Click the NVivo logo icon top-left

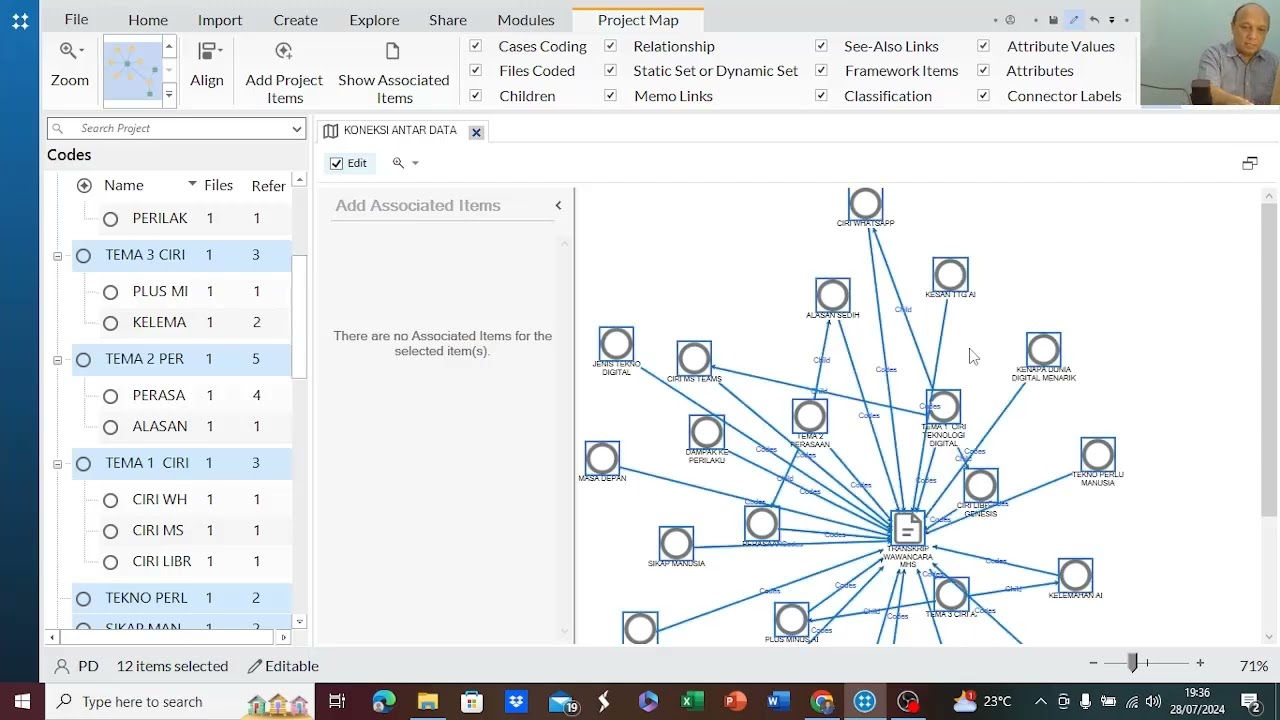pyautogui.click(x=20, y=20)
